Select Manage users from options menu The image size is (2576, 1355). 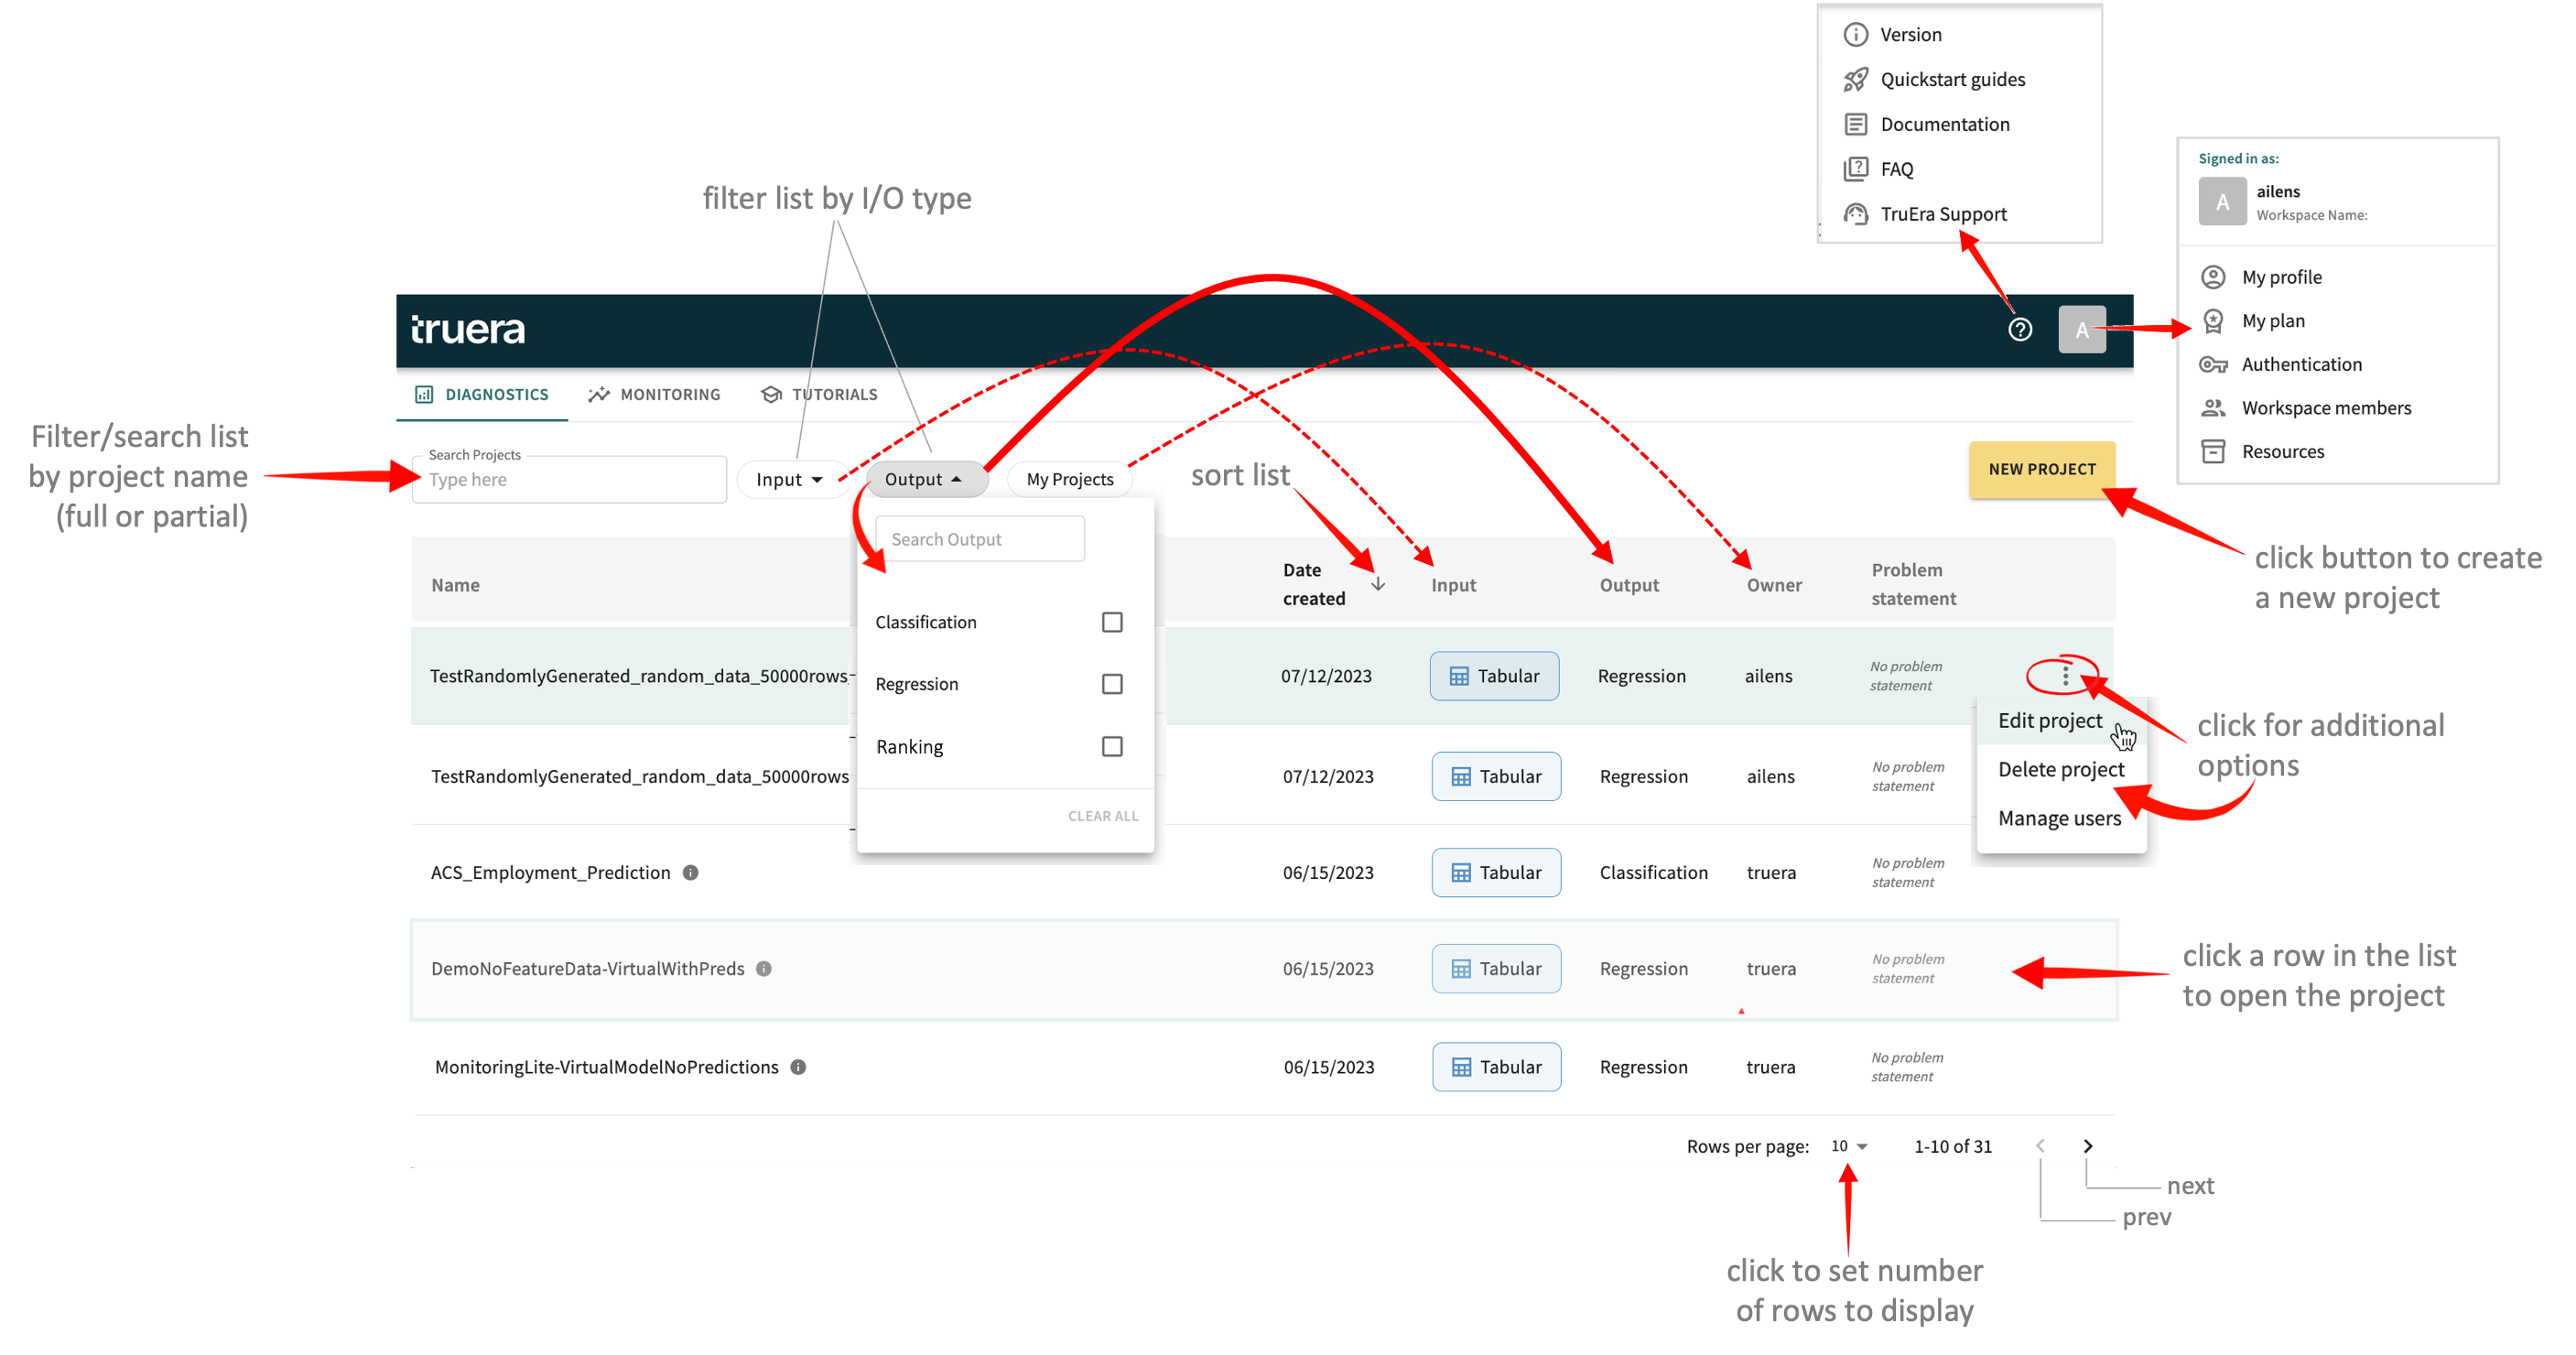[2059, 819]
